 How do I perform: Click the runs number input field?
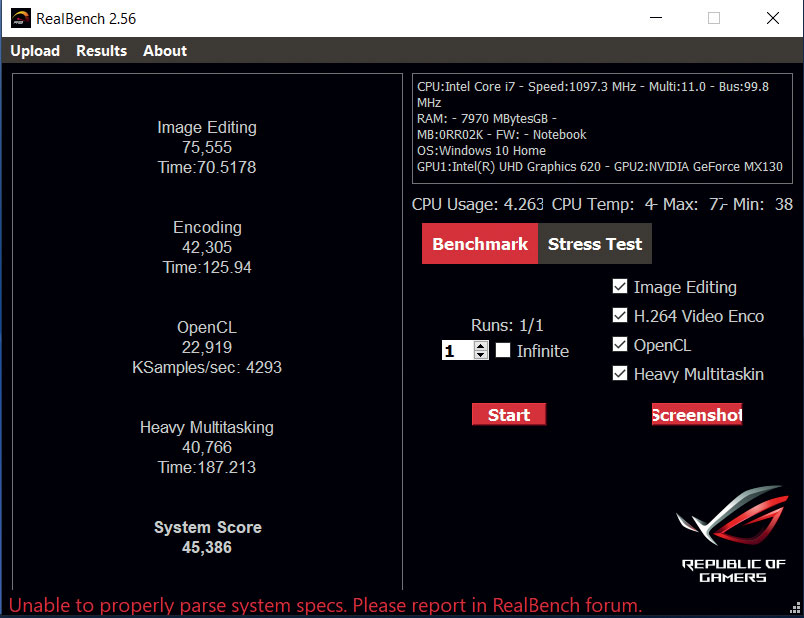[458, 351]
